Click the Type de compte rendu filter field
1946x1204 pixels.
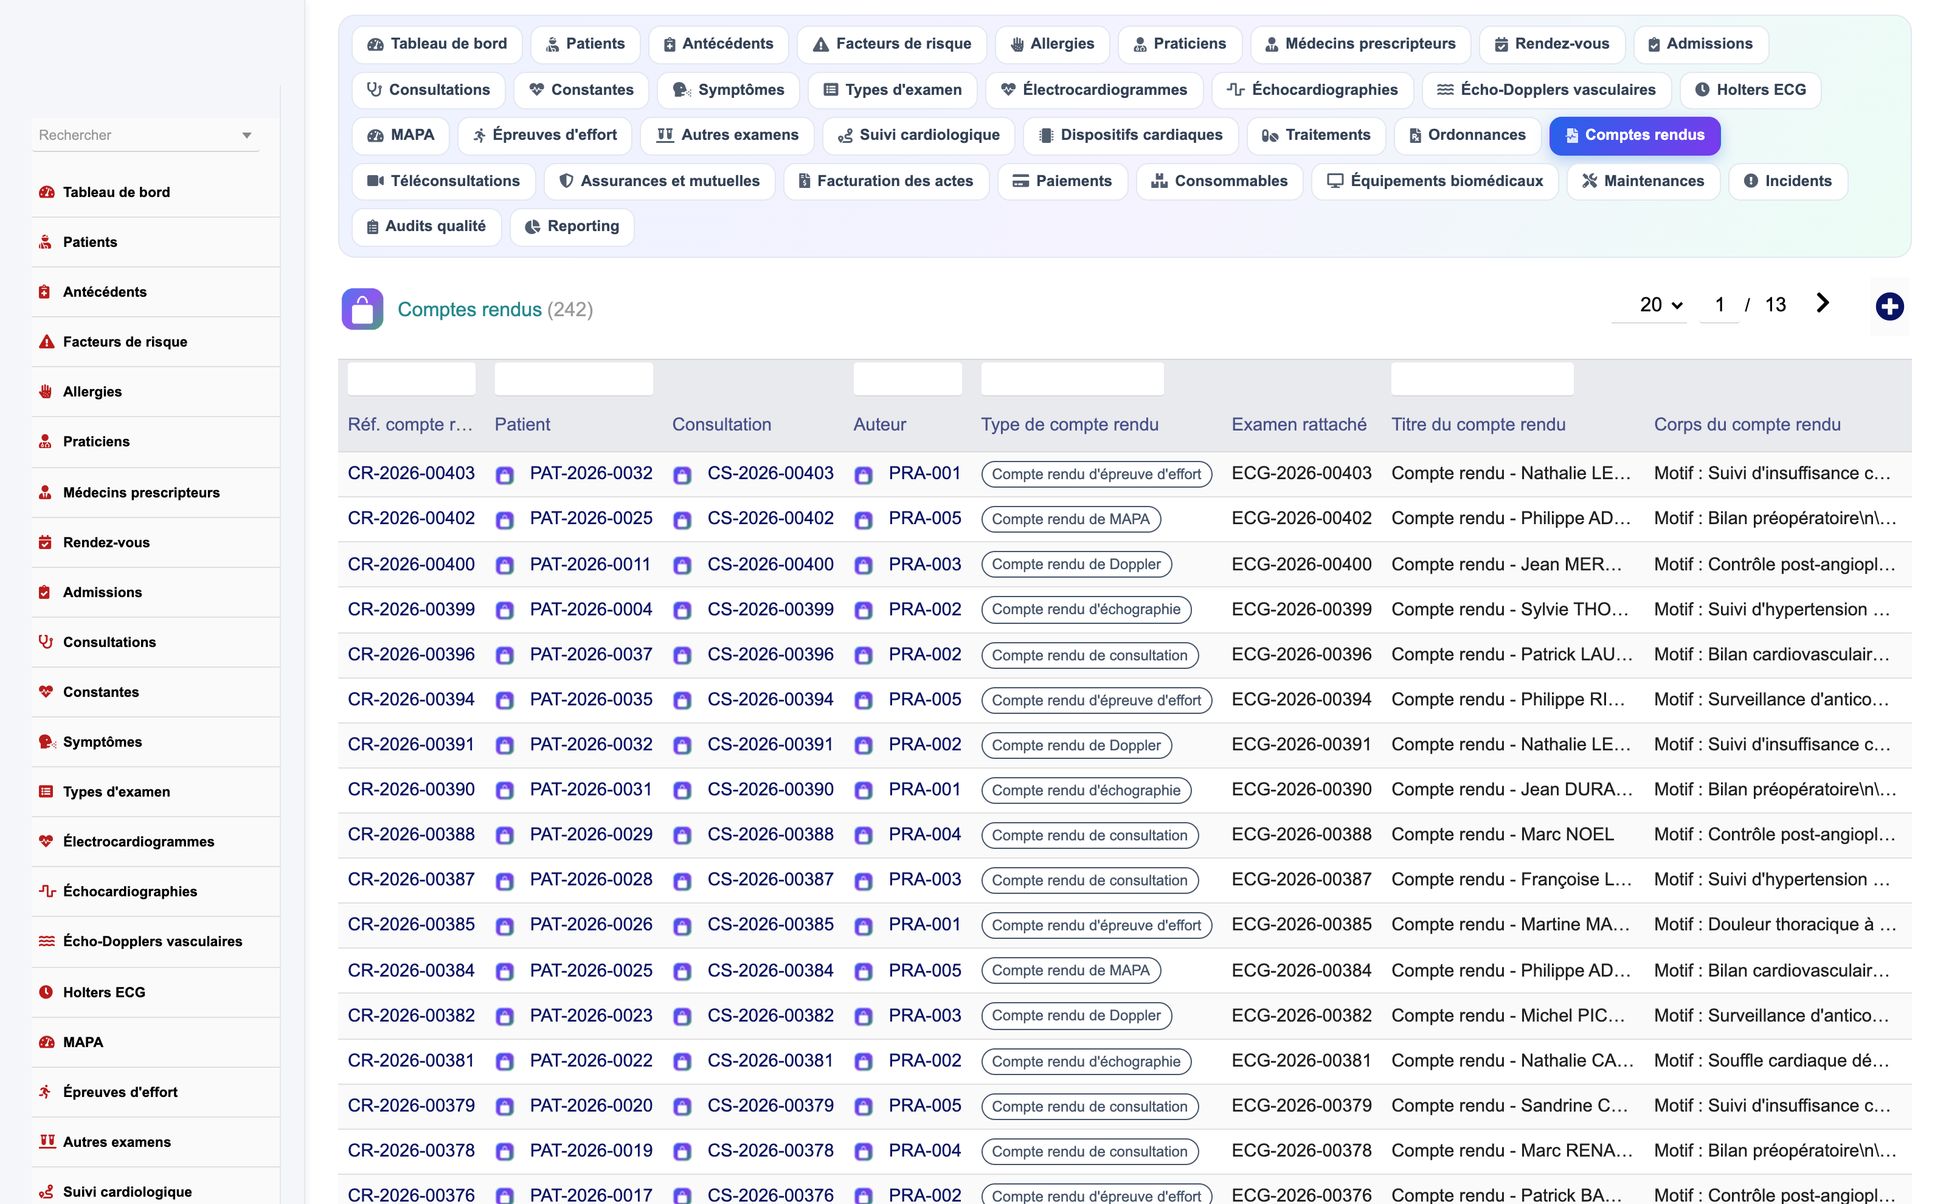1072,379
